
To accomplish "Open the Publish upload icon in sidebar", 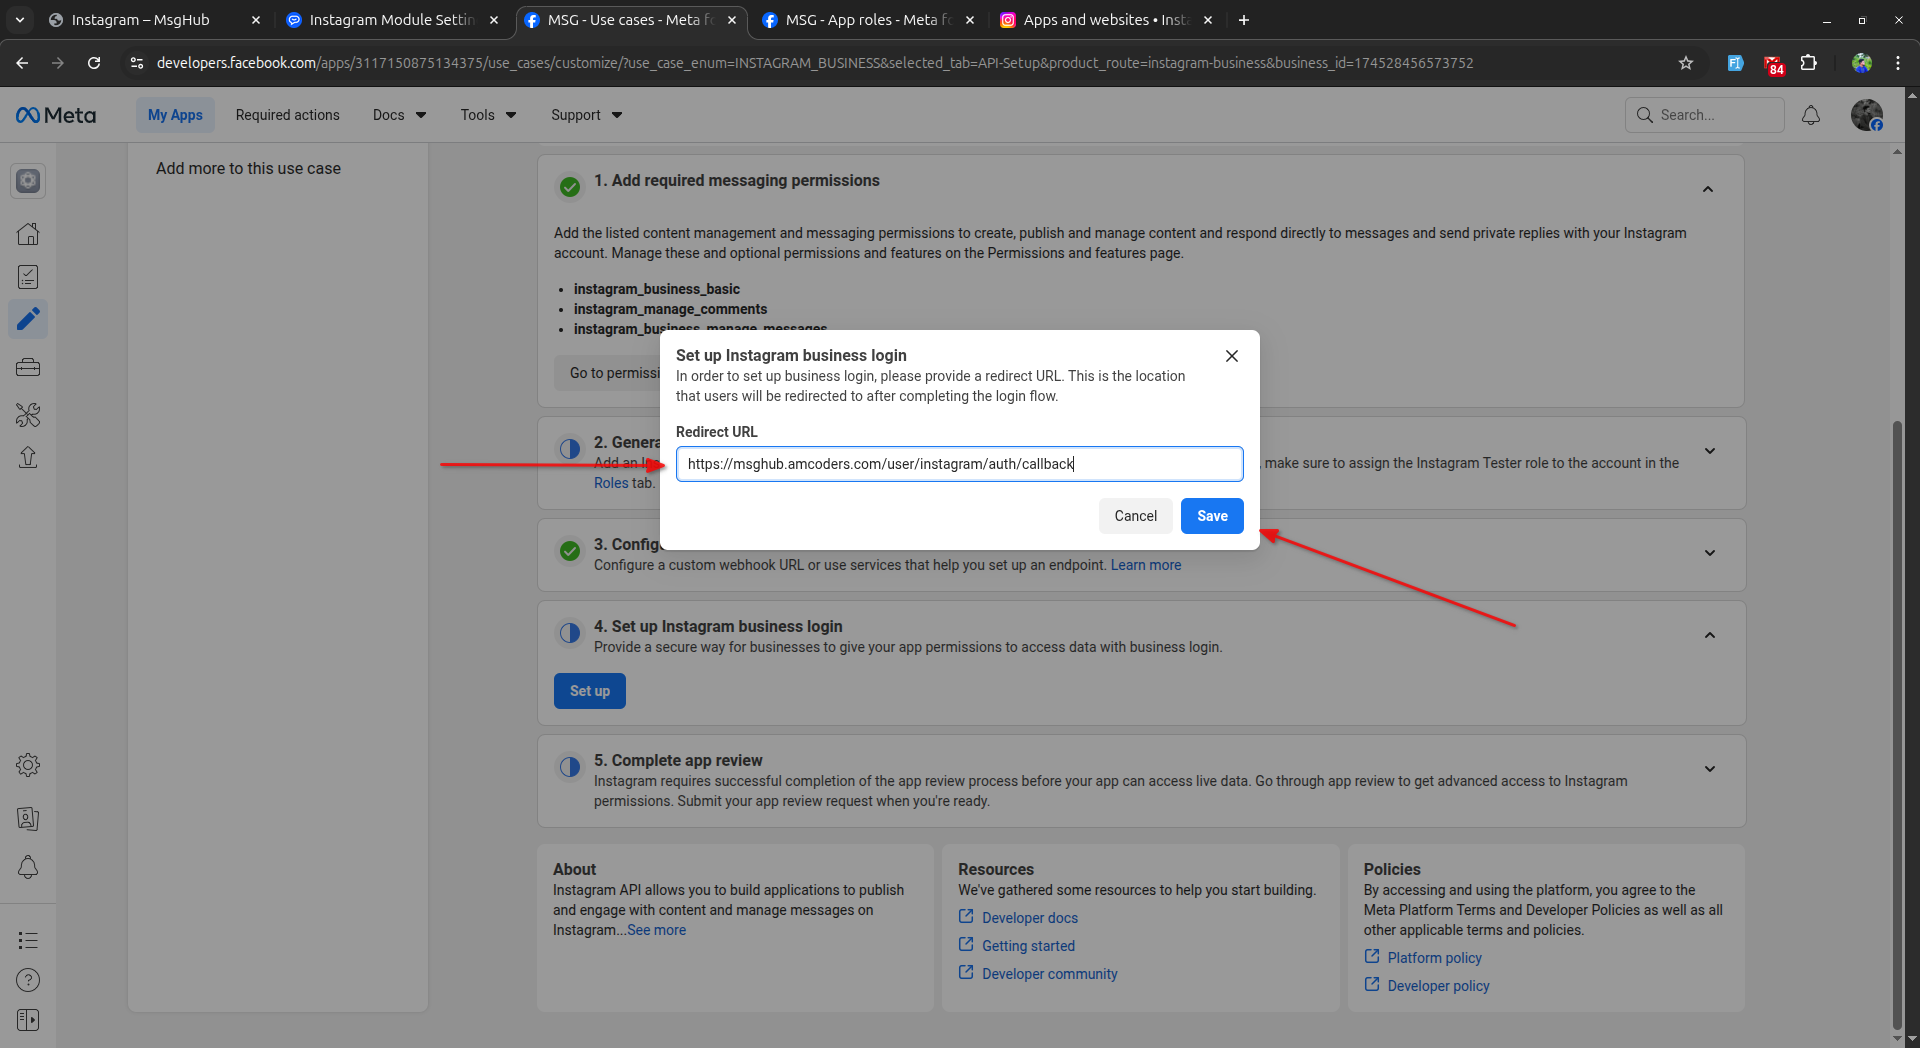I will click(28, 456).
